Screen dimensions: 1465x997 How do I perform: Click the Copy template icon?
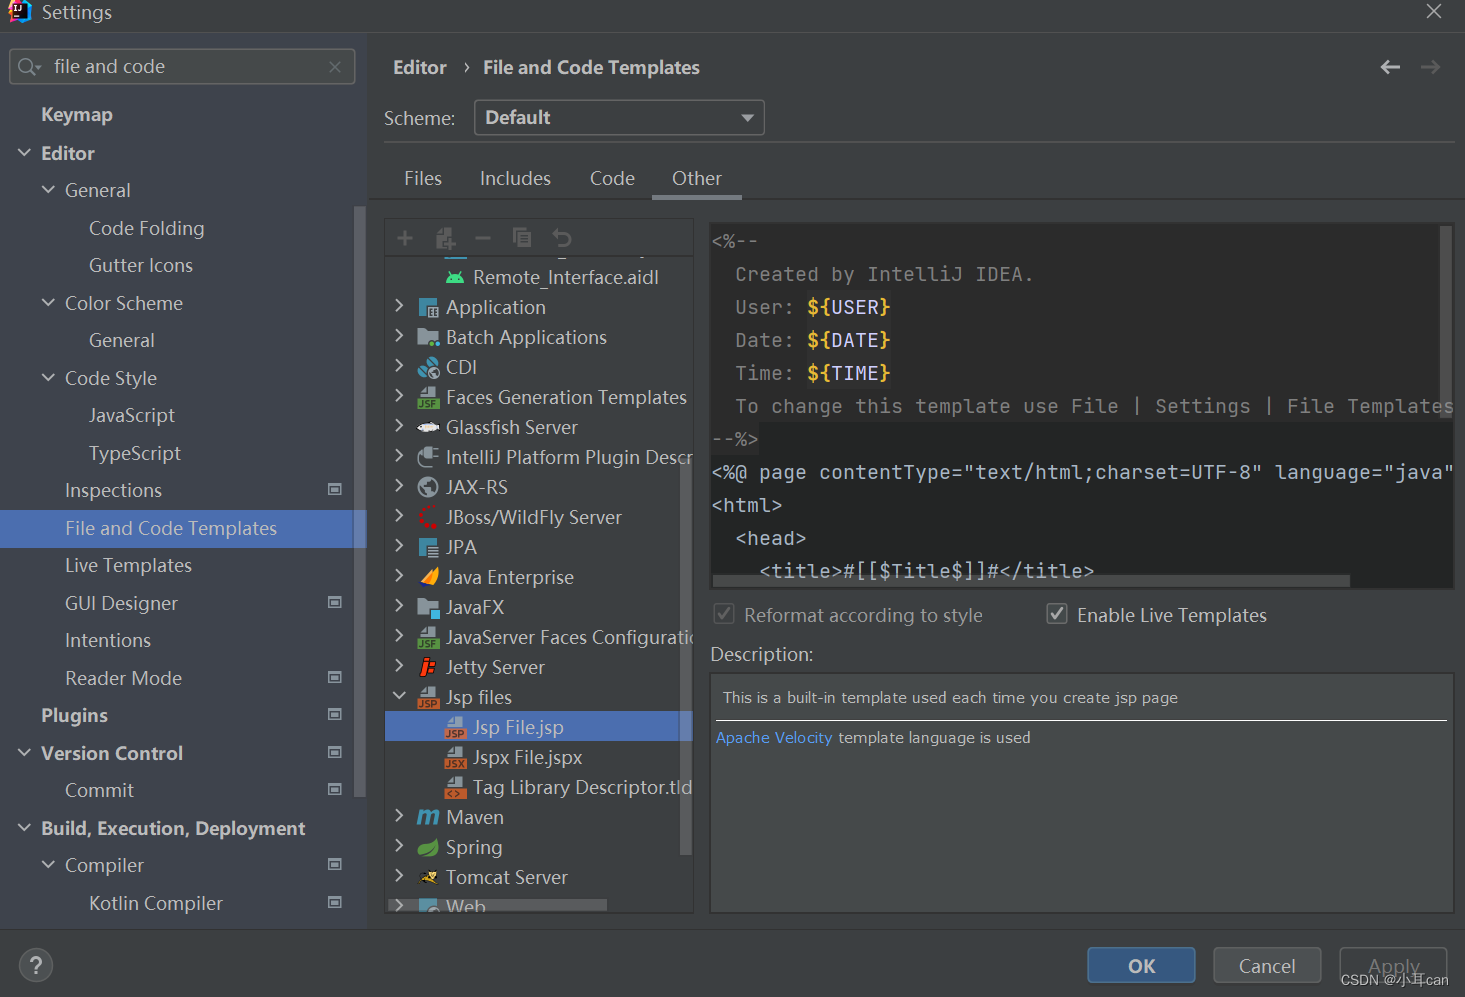coord(522,238)
